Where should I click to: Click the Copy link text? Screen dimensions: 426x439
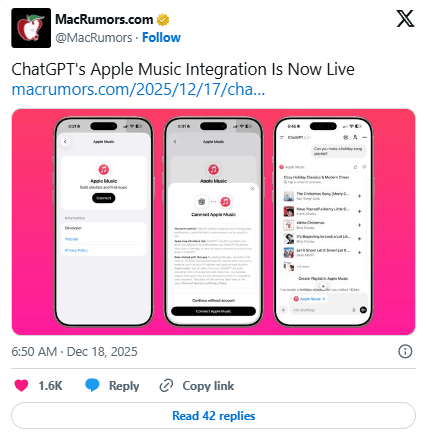(208, 386)
